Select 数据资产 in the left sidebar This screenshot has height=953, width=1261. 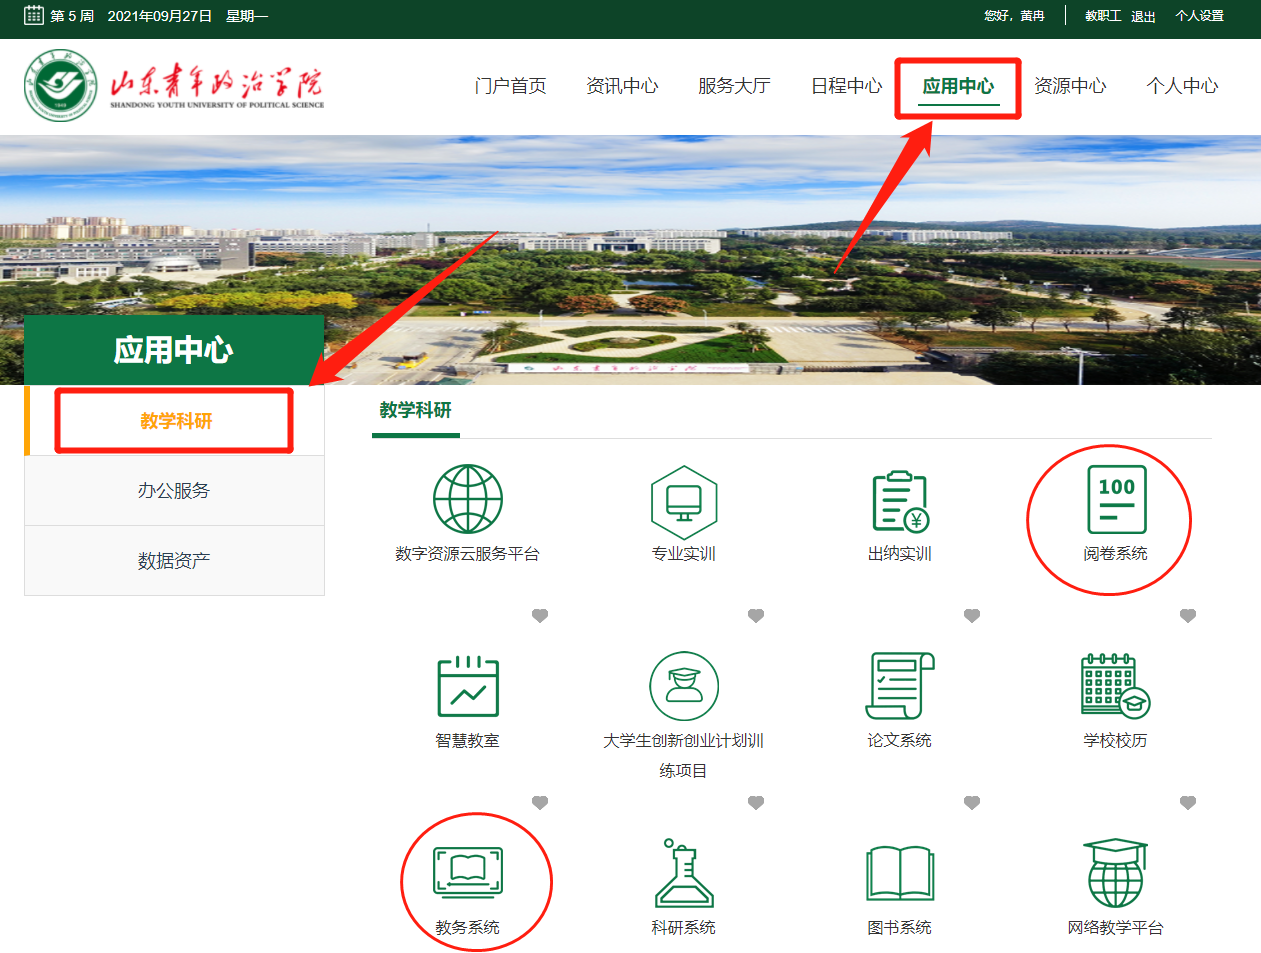[174, 561]
